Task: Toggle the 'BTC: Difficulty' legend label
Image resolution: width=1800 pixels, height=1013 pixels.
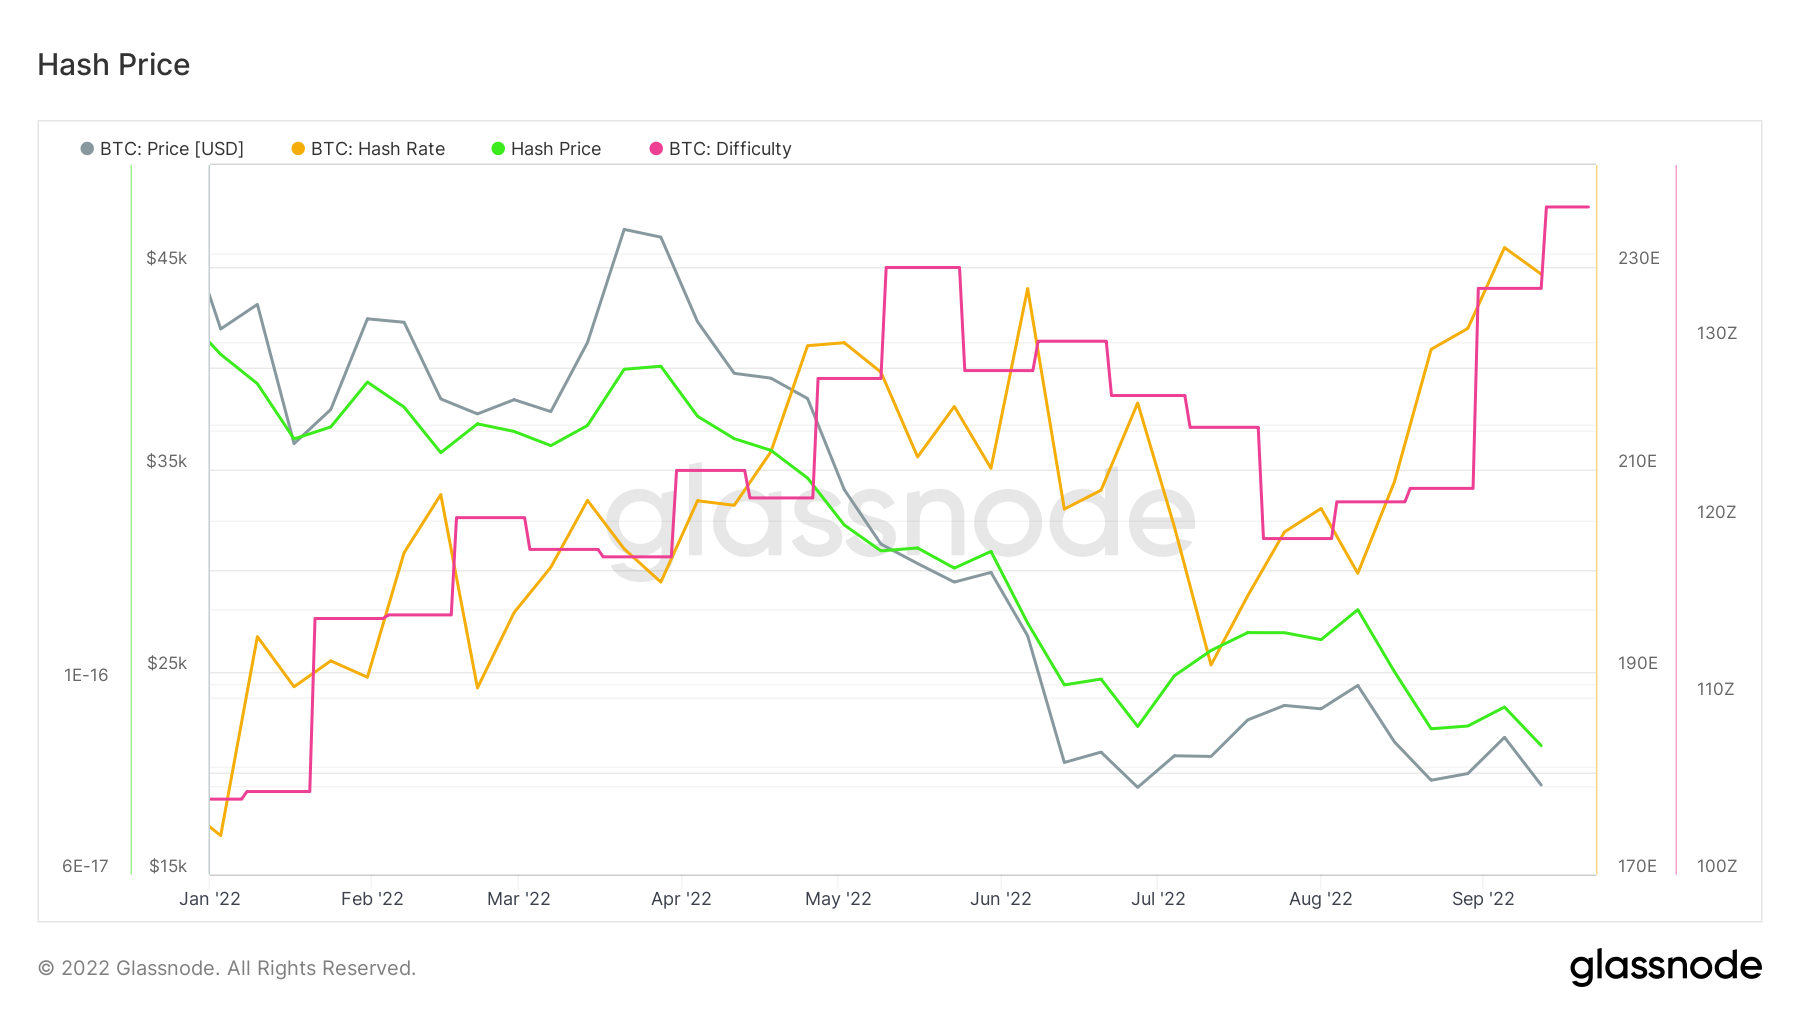Action: (x=729, y=149)
